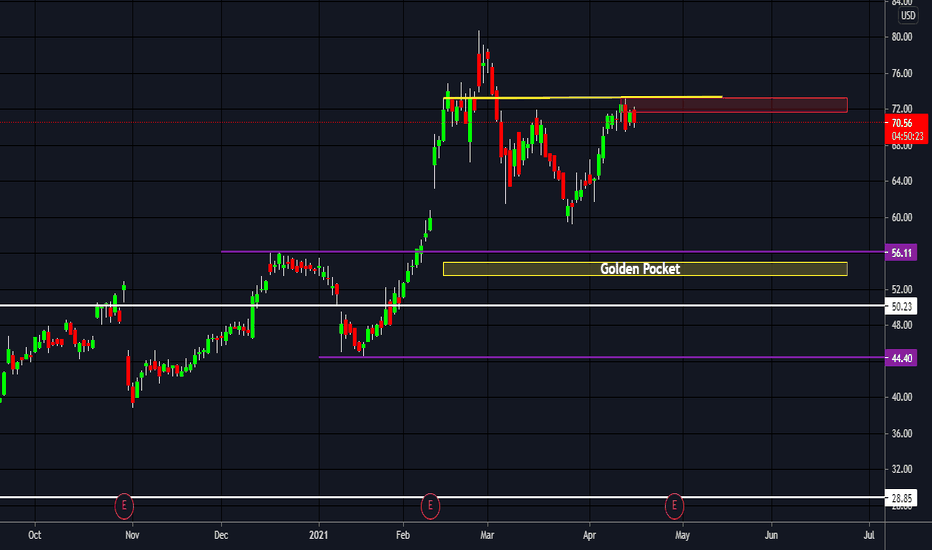Click the May label on time axis
This screenshot has height=550, width=932.
pos(682,535)
